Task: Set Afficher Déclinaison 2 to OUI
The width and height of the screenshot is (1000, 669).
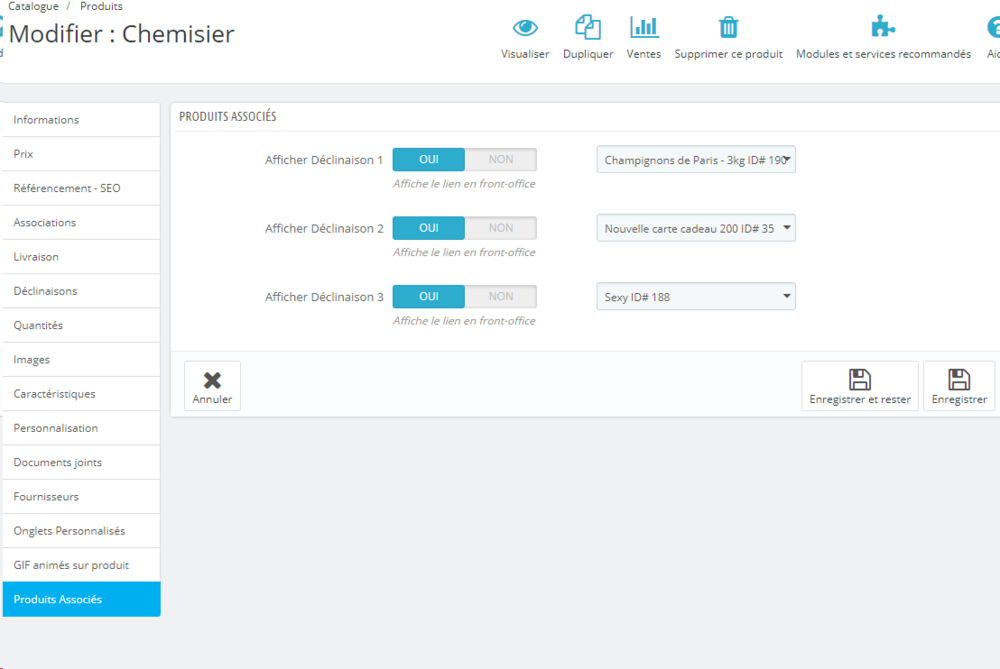Action: 429,228
